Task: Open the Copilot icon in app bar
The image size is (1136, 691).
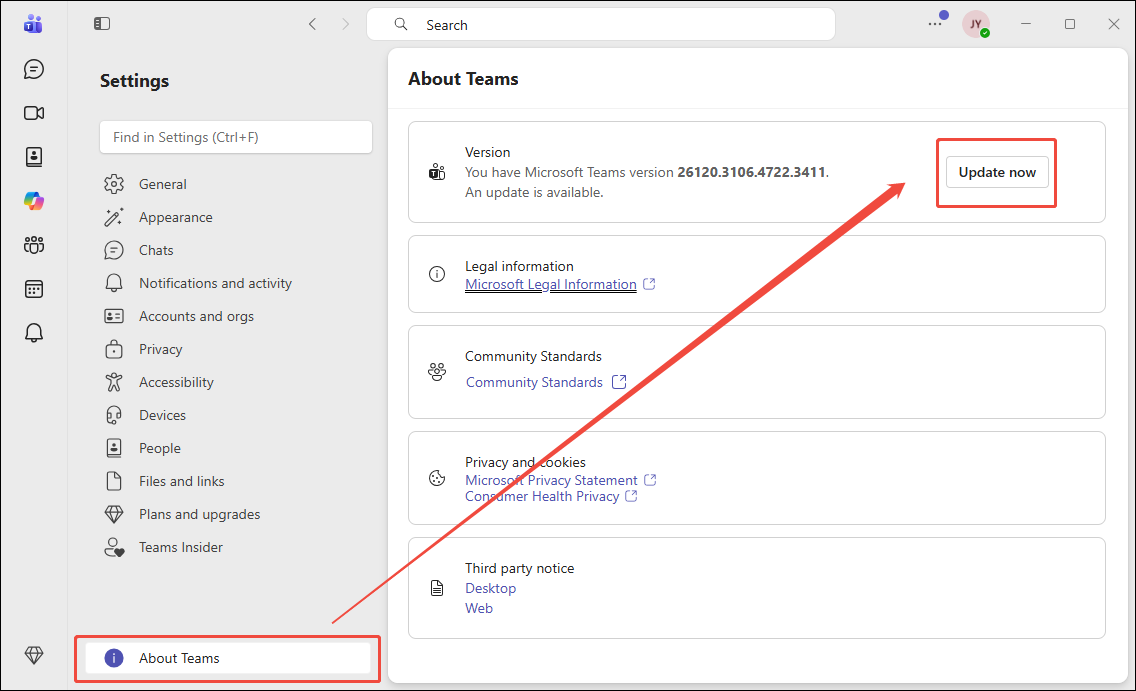Action: 33,201
